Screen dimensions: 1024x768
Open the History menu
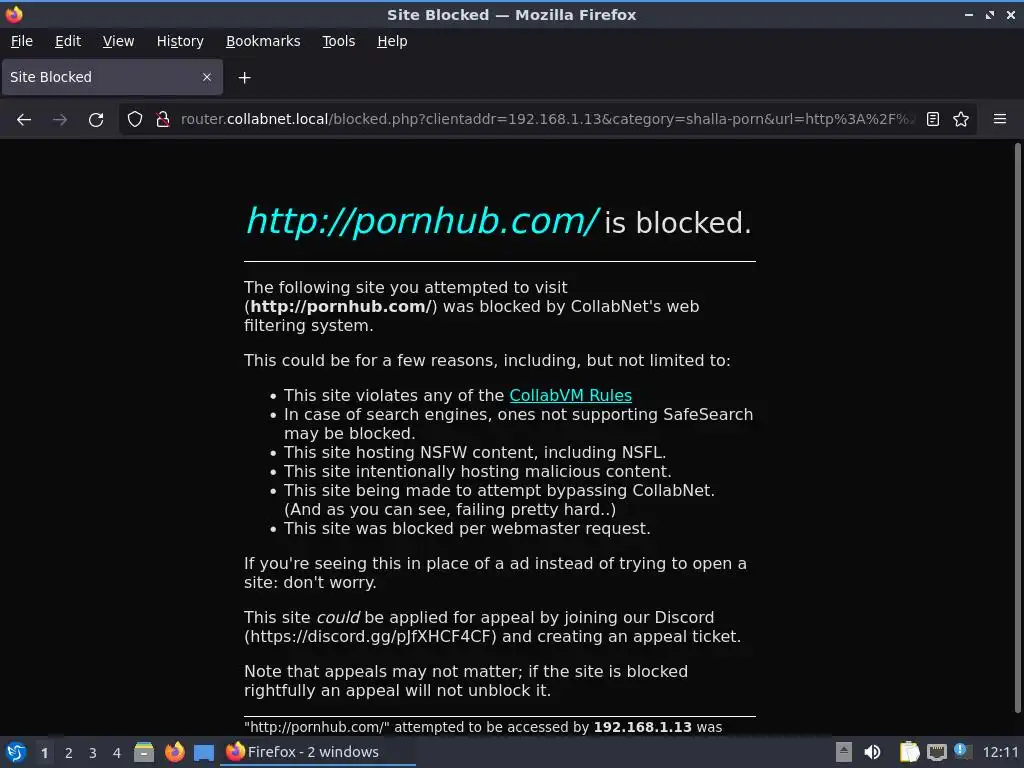[180, 41]
